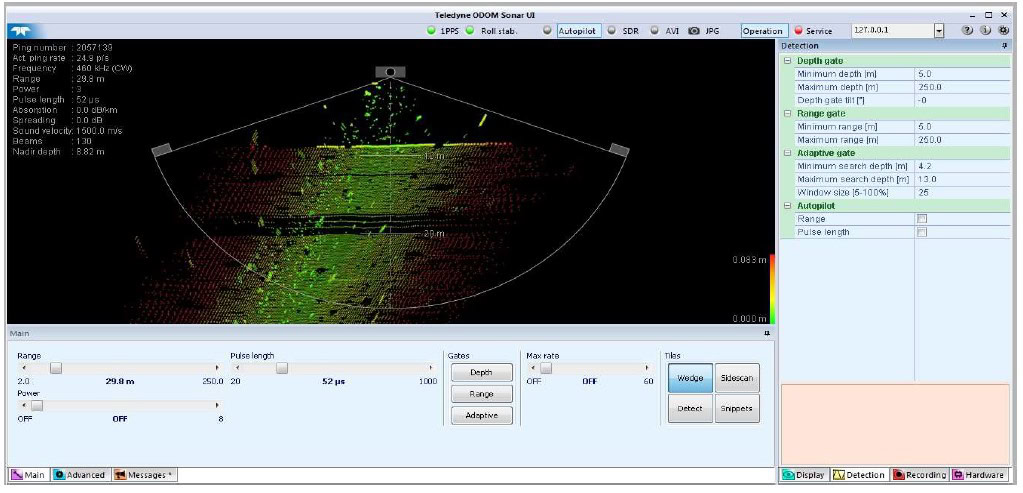Click the AVI recording indicator light
Viewport: 1023px width, 493px height.
coord(654,31)
